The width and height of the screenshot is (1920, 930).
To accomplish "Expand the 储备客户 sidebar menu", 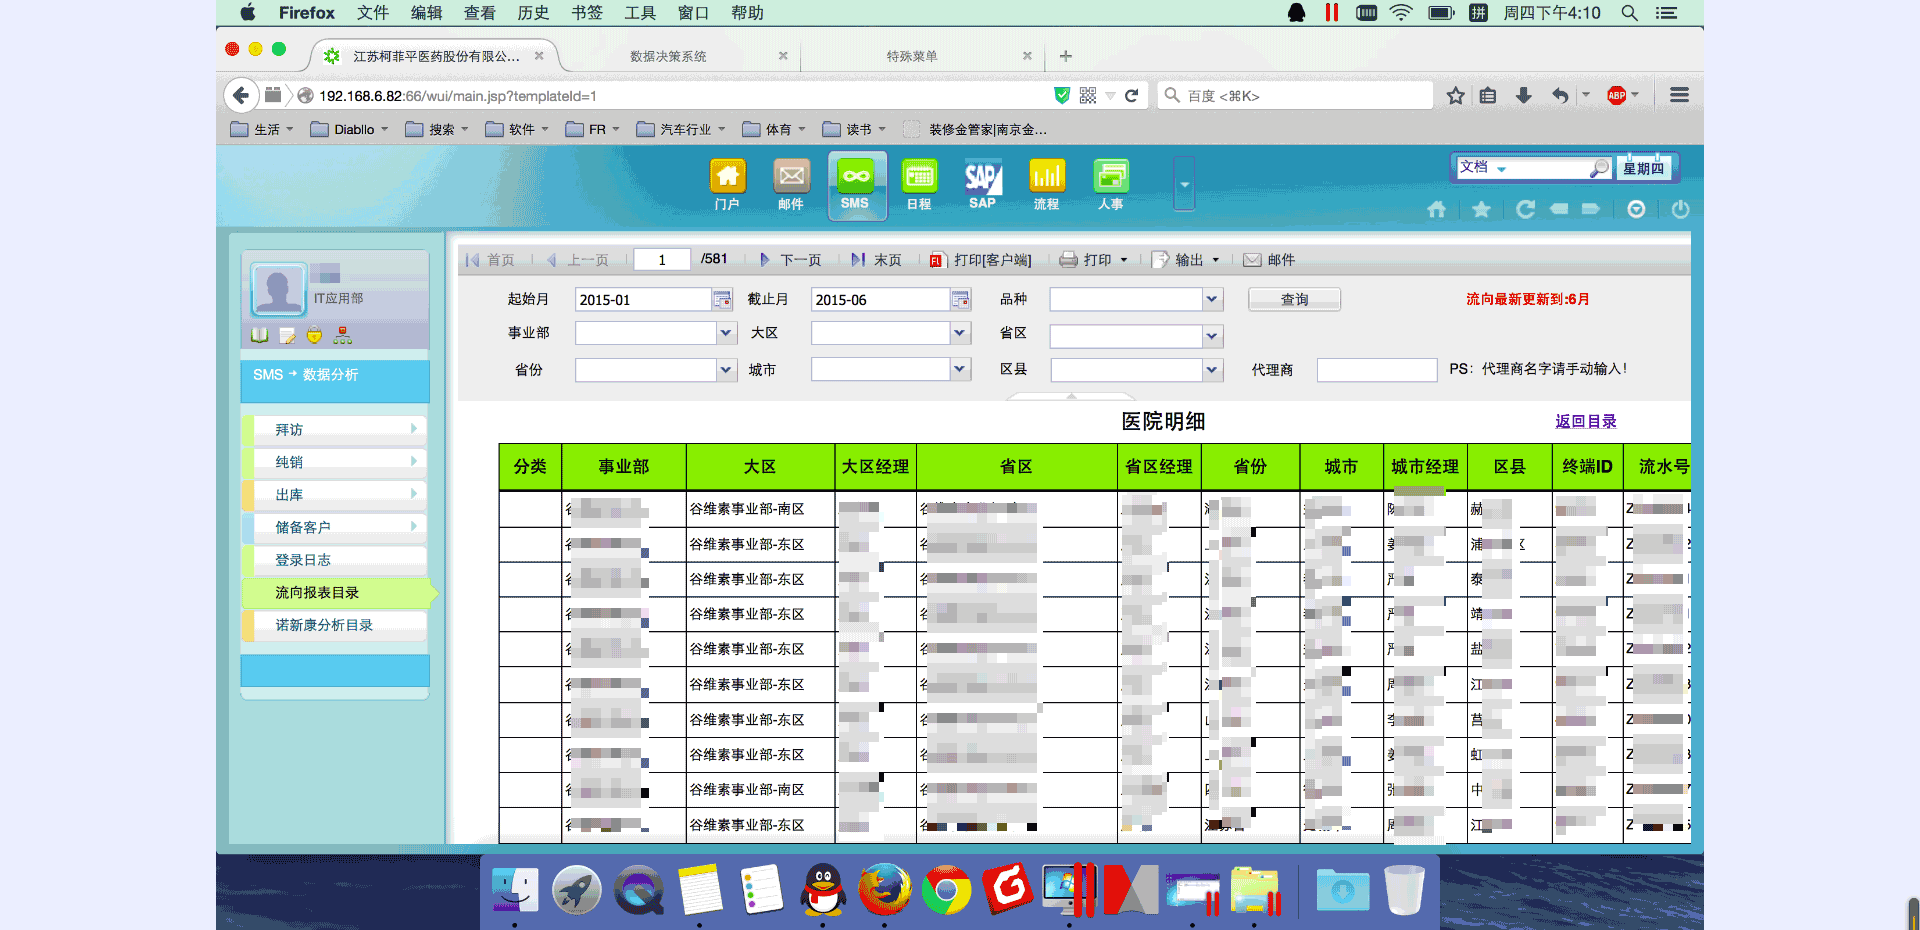I will pyautogui.click(x=335, y=527).
